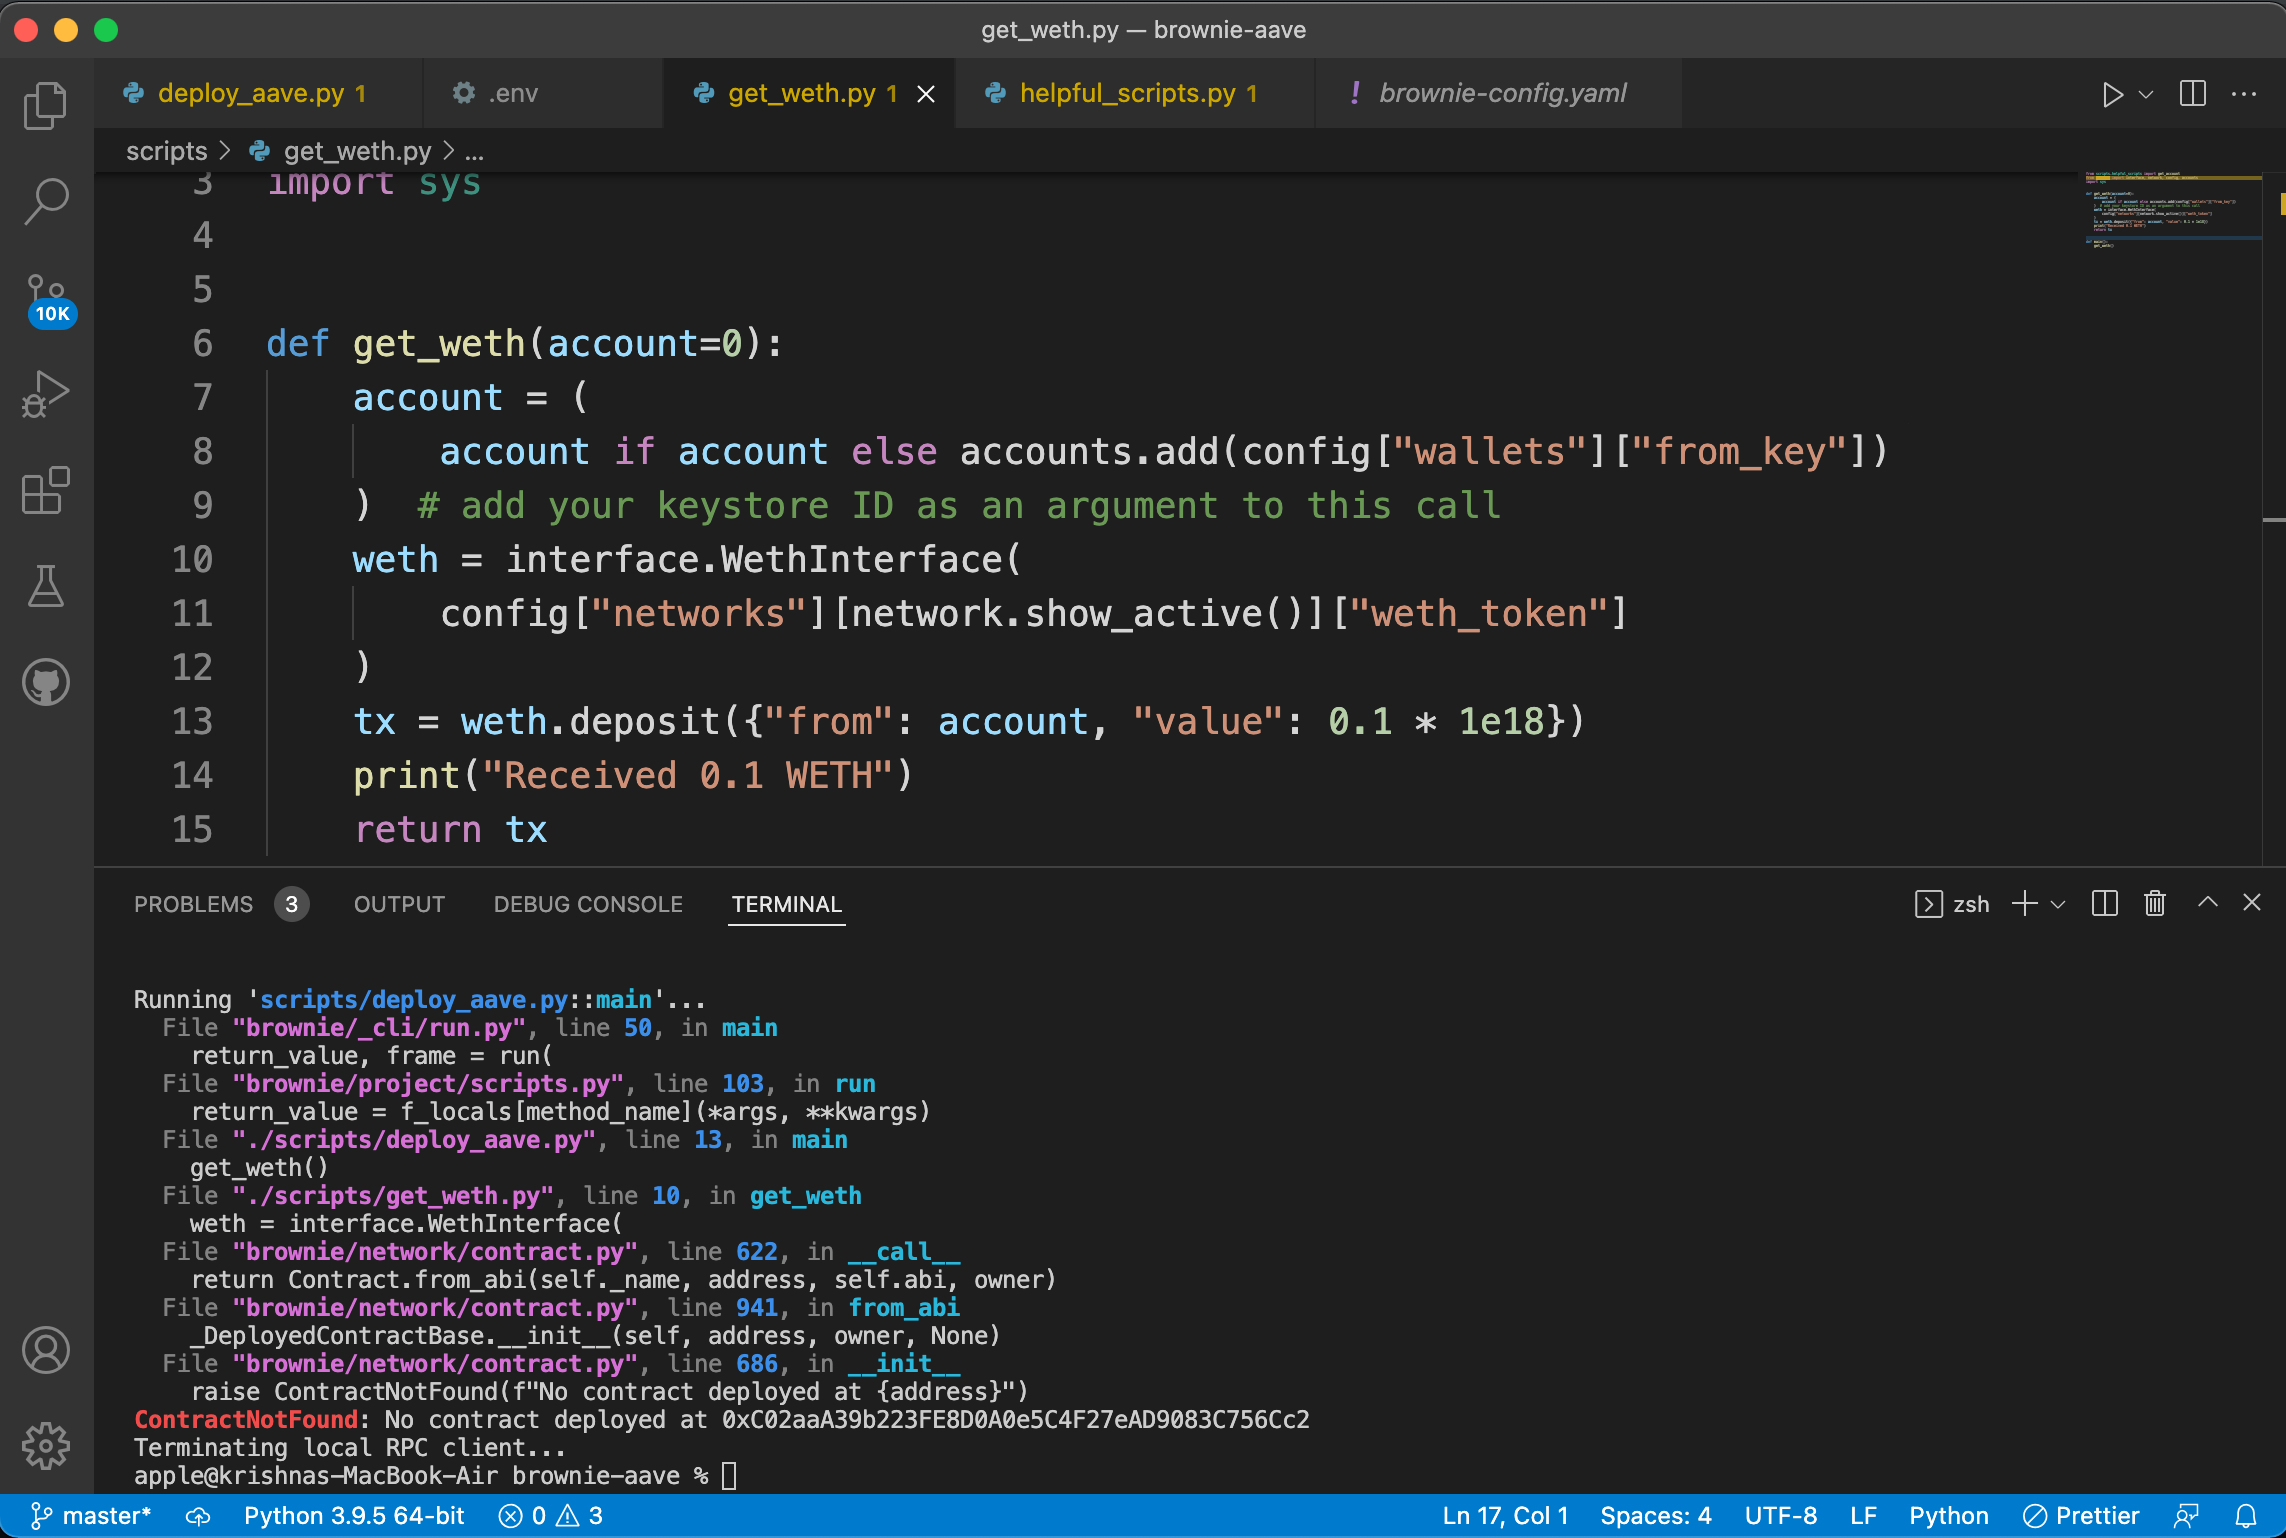Open the Explorer sidebar
2286x1538 pixels.
45,104
